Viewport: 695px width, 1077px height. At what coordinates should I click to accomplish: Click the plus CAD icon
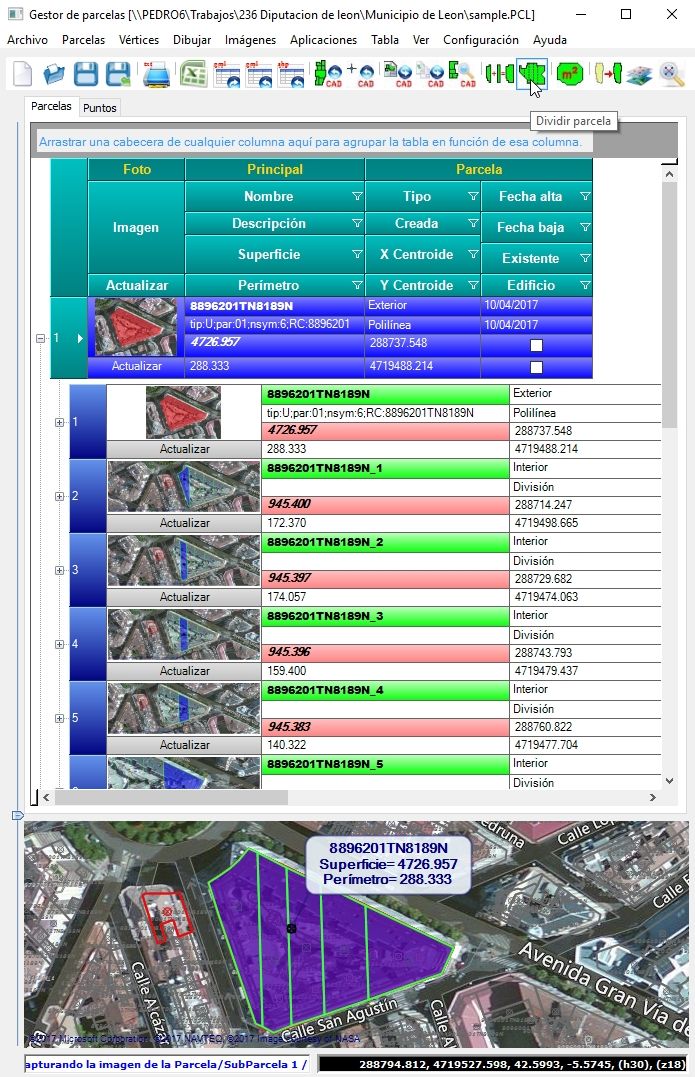(x=361, y=74)
